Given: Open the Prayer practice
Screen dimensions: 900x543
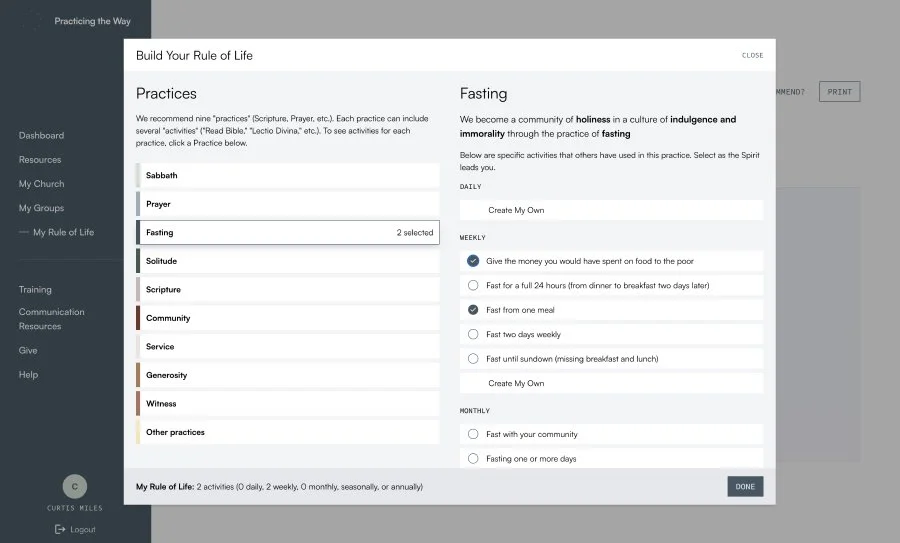Looking at the screenshot, I should click(288, 204).
